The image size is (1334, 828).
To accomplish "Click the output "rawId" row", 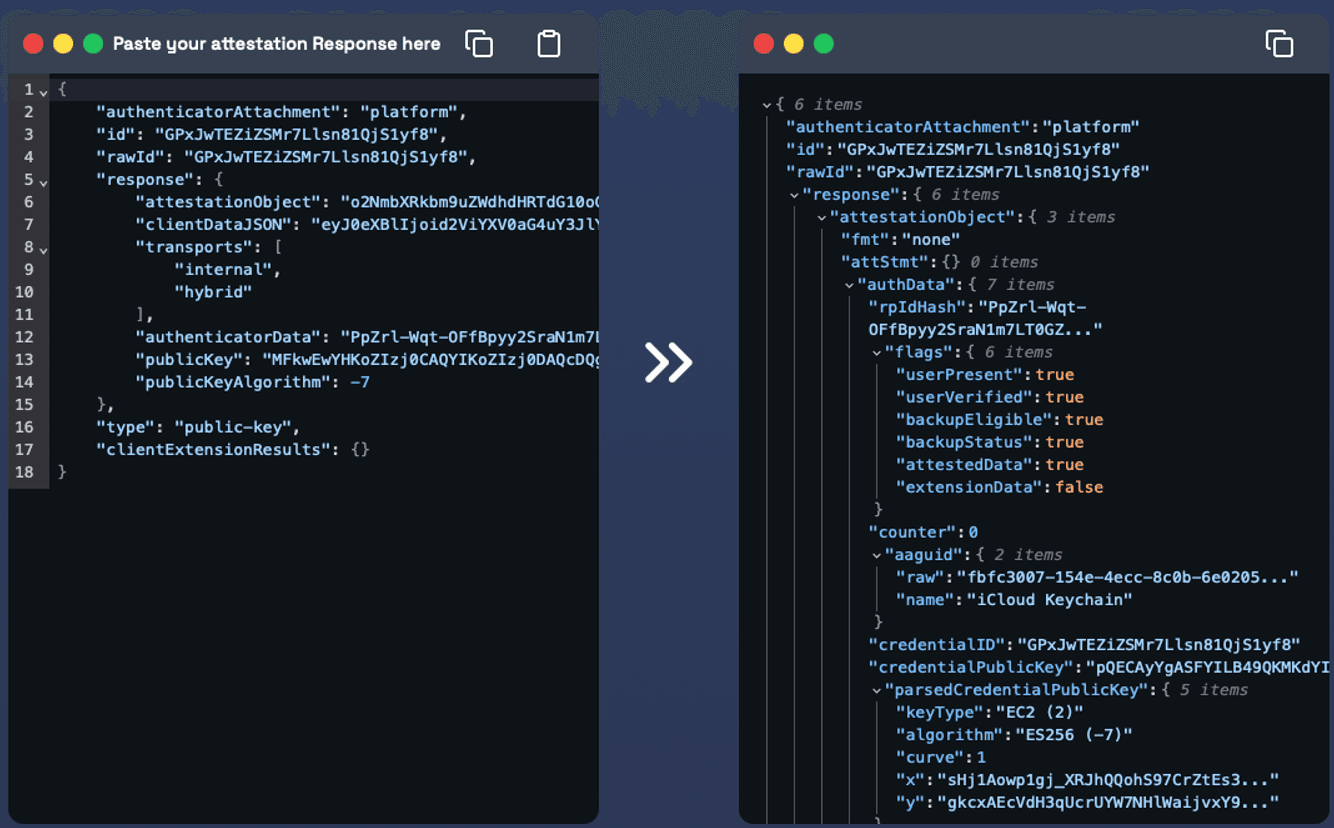I will 968,172.
